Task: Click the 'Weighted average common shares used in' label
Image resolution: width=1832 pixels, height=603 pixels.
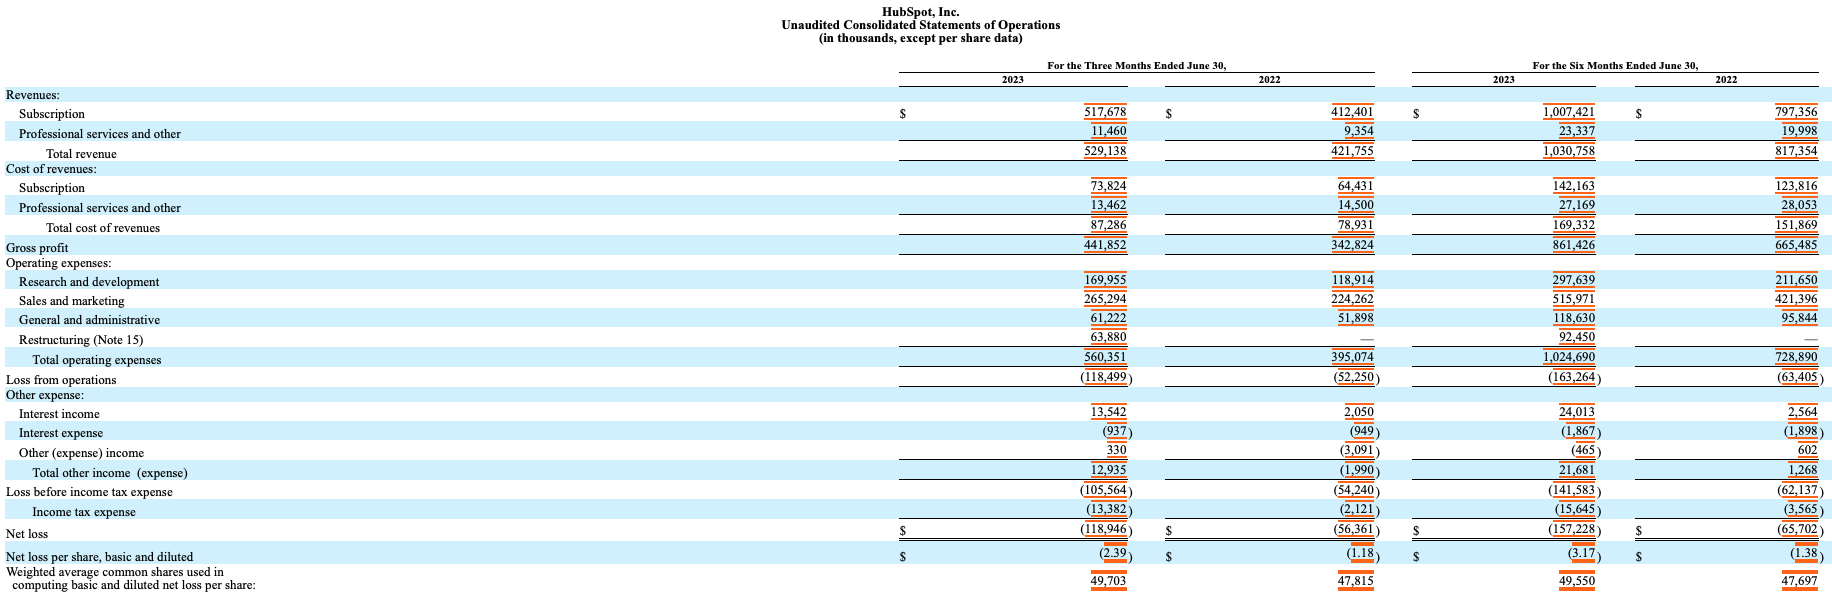Action: point(115,573)
